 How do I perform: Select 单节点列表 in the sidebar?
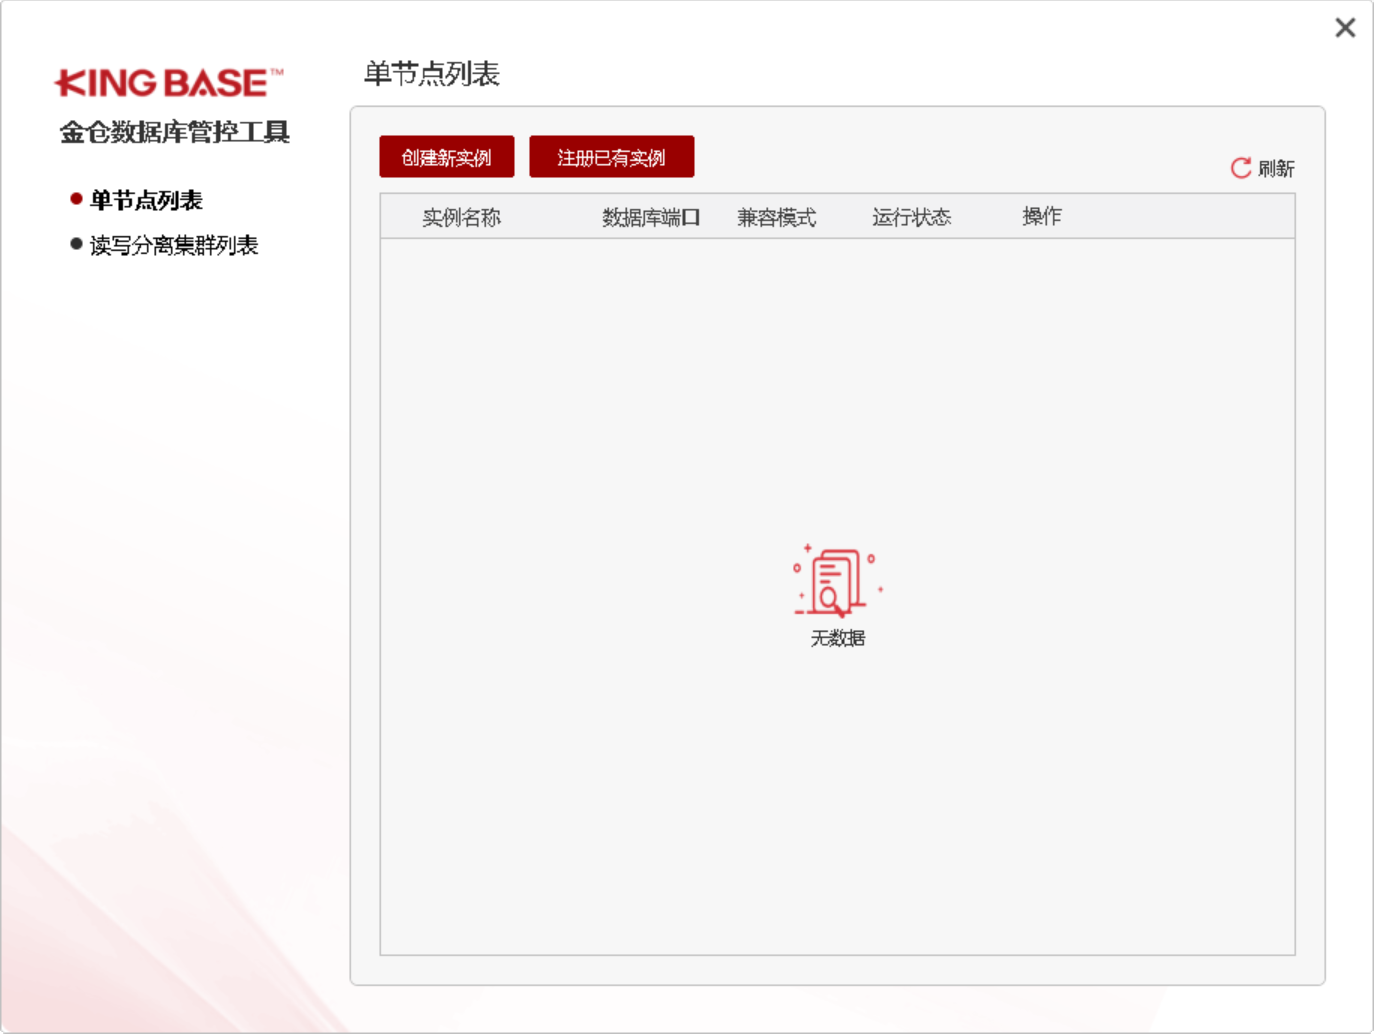tap(146, 200)
